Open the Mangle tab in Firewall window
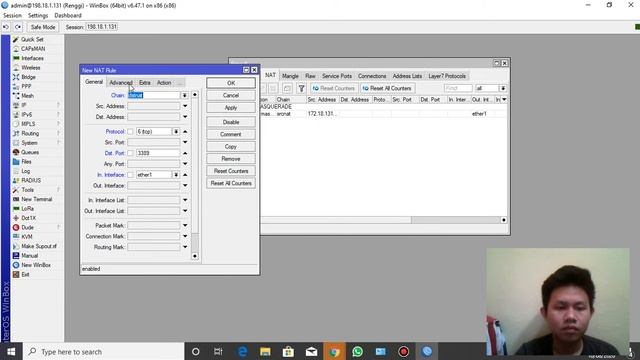This screenshot has width=640, height=360. 290,76
